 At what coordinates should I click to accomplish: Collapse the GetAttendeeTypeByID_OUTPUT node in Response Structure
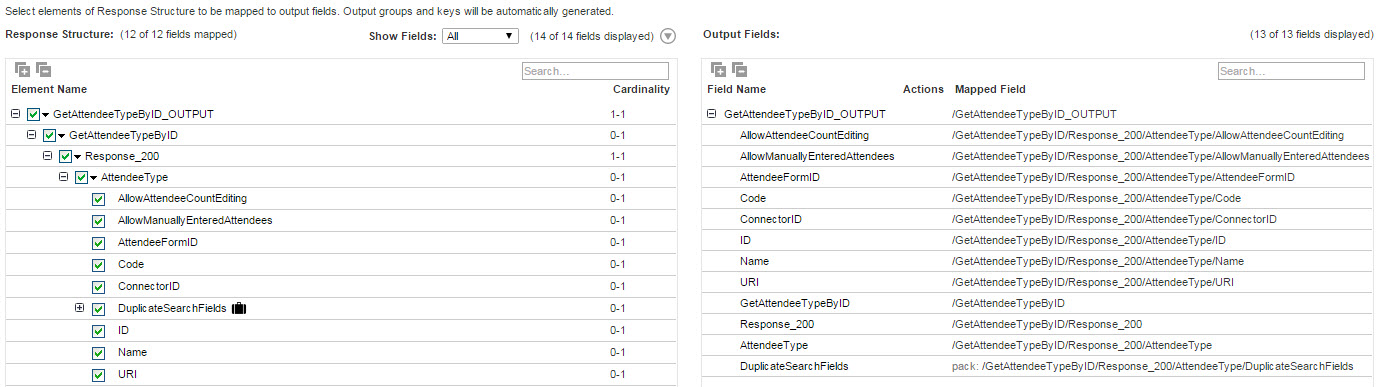tap(16, 114)
